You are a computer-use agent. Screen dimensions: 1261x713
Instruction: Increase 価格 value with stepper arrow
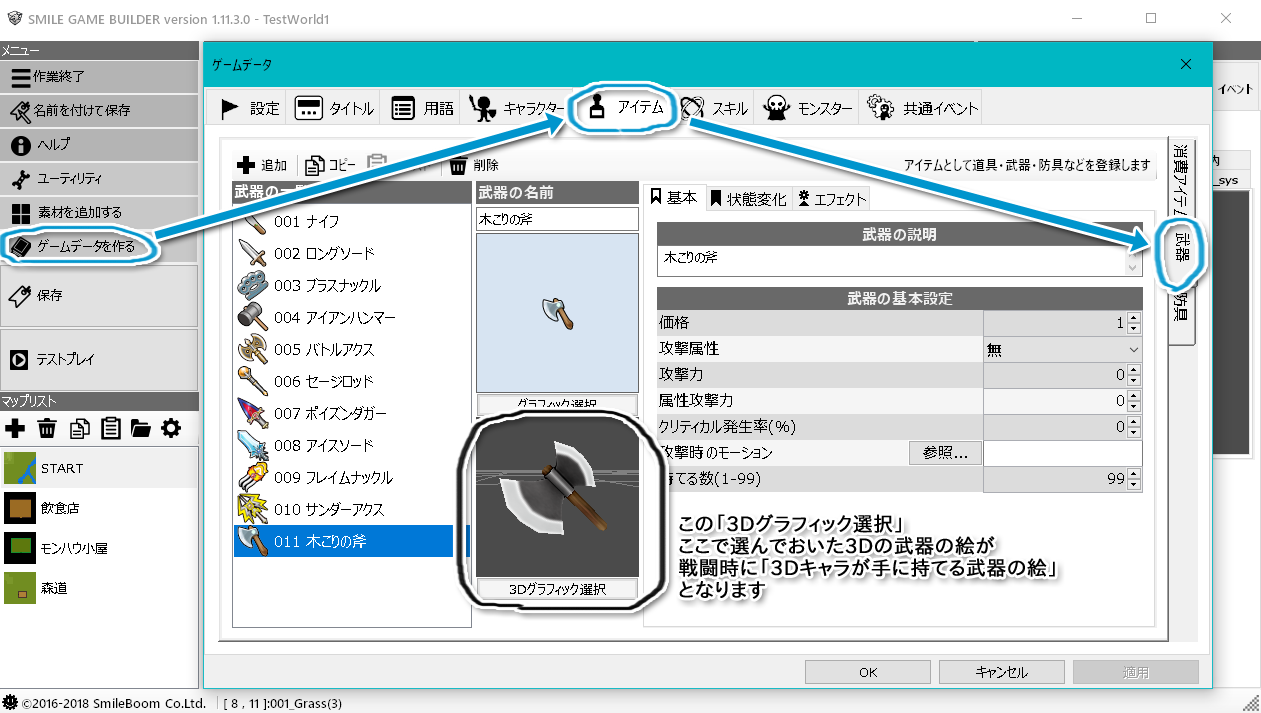click(x=1133, y=319)
